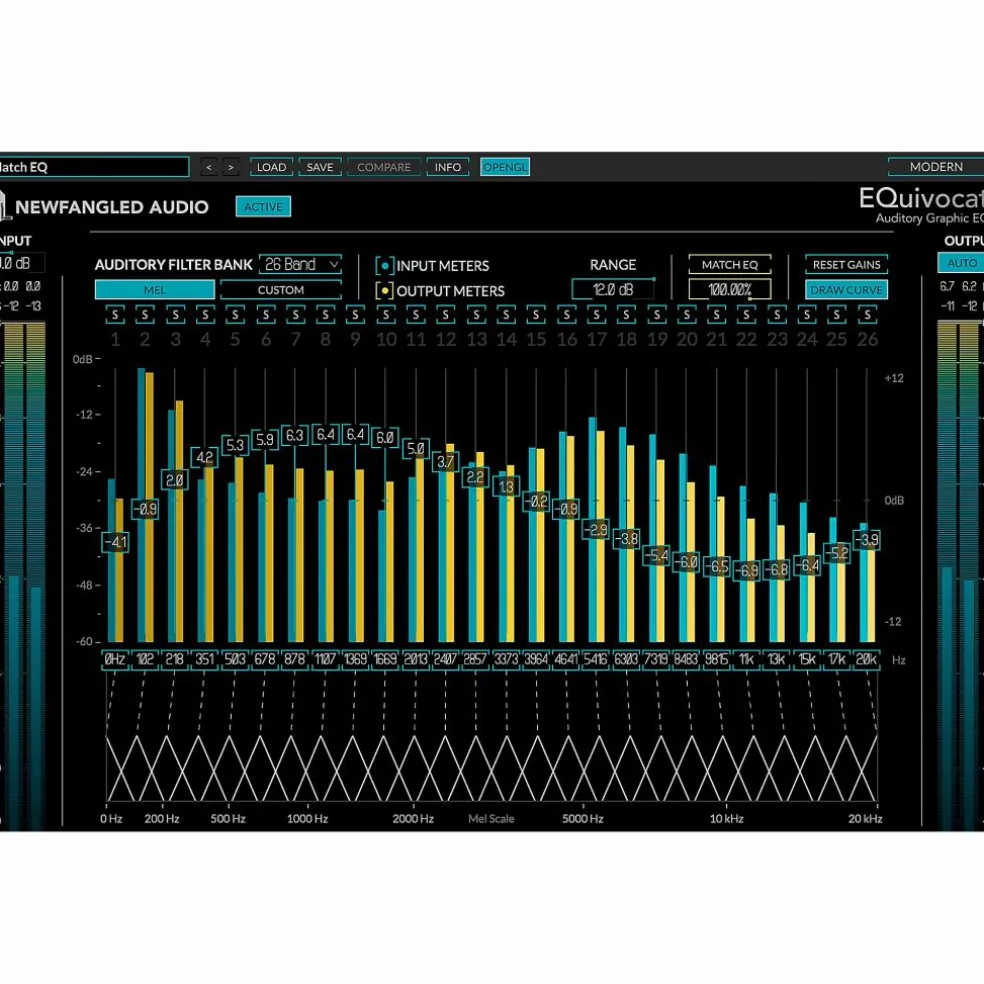This screenshot has height=984, width=984.
Task: Select the CUSTOM scale tab
Action: [x=281, y=290]
